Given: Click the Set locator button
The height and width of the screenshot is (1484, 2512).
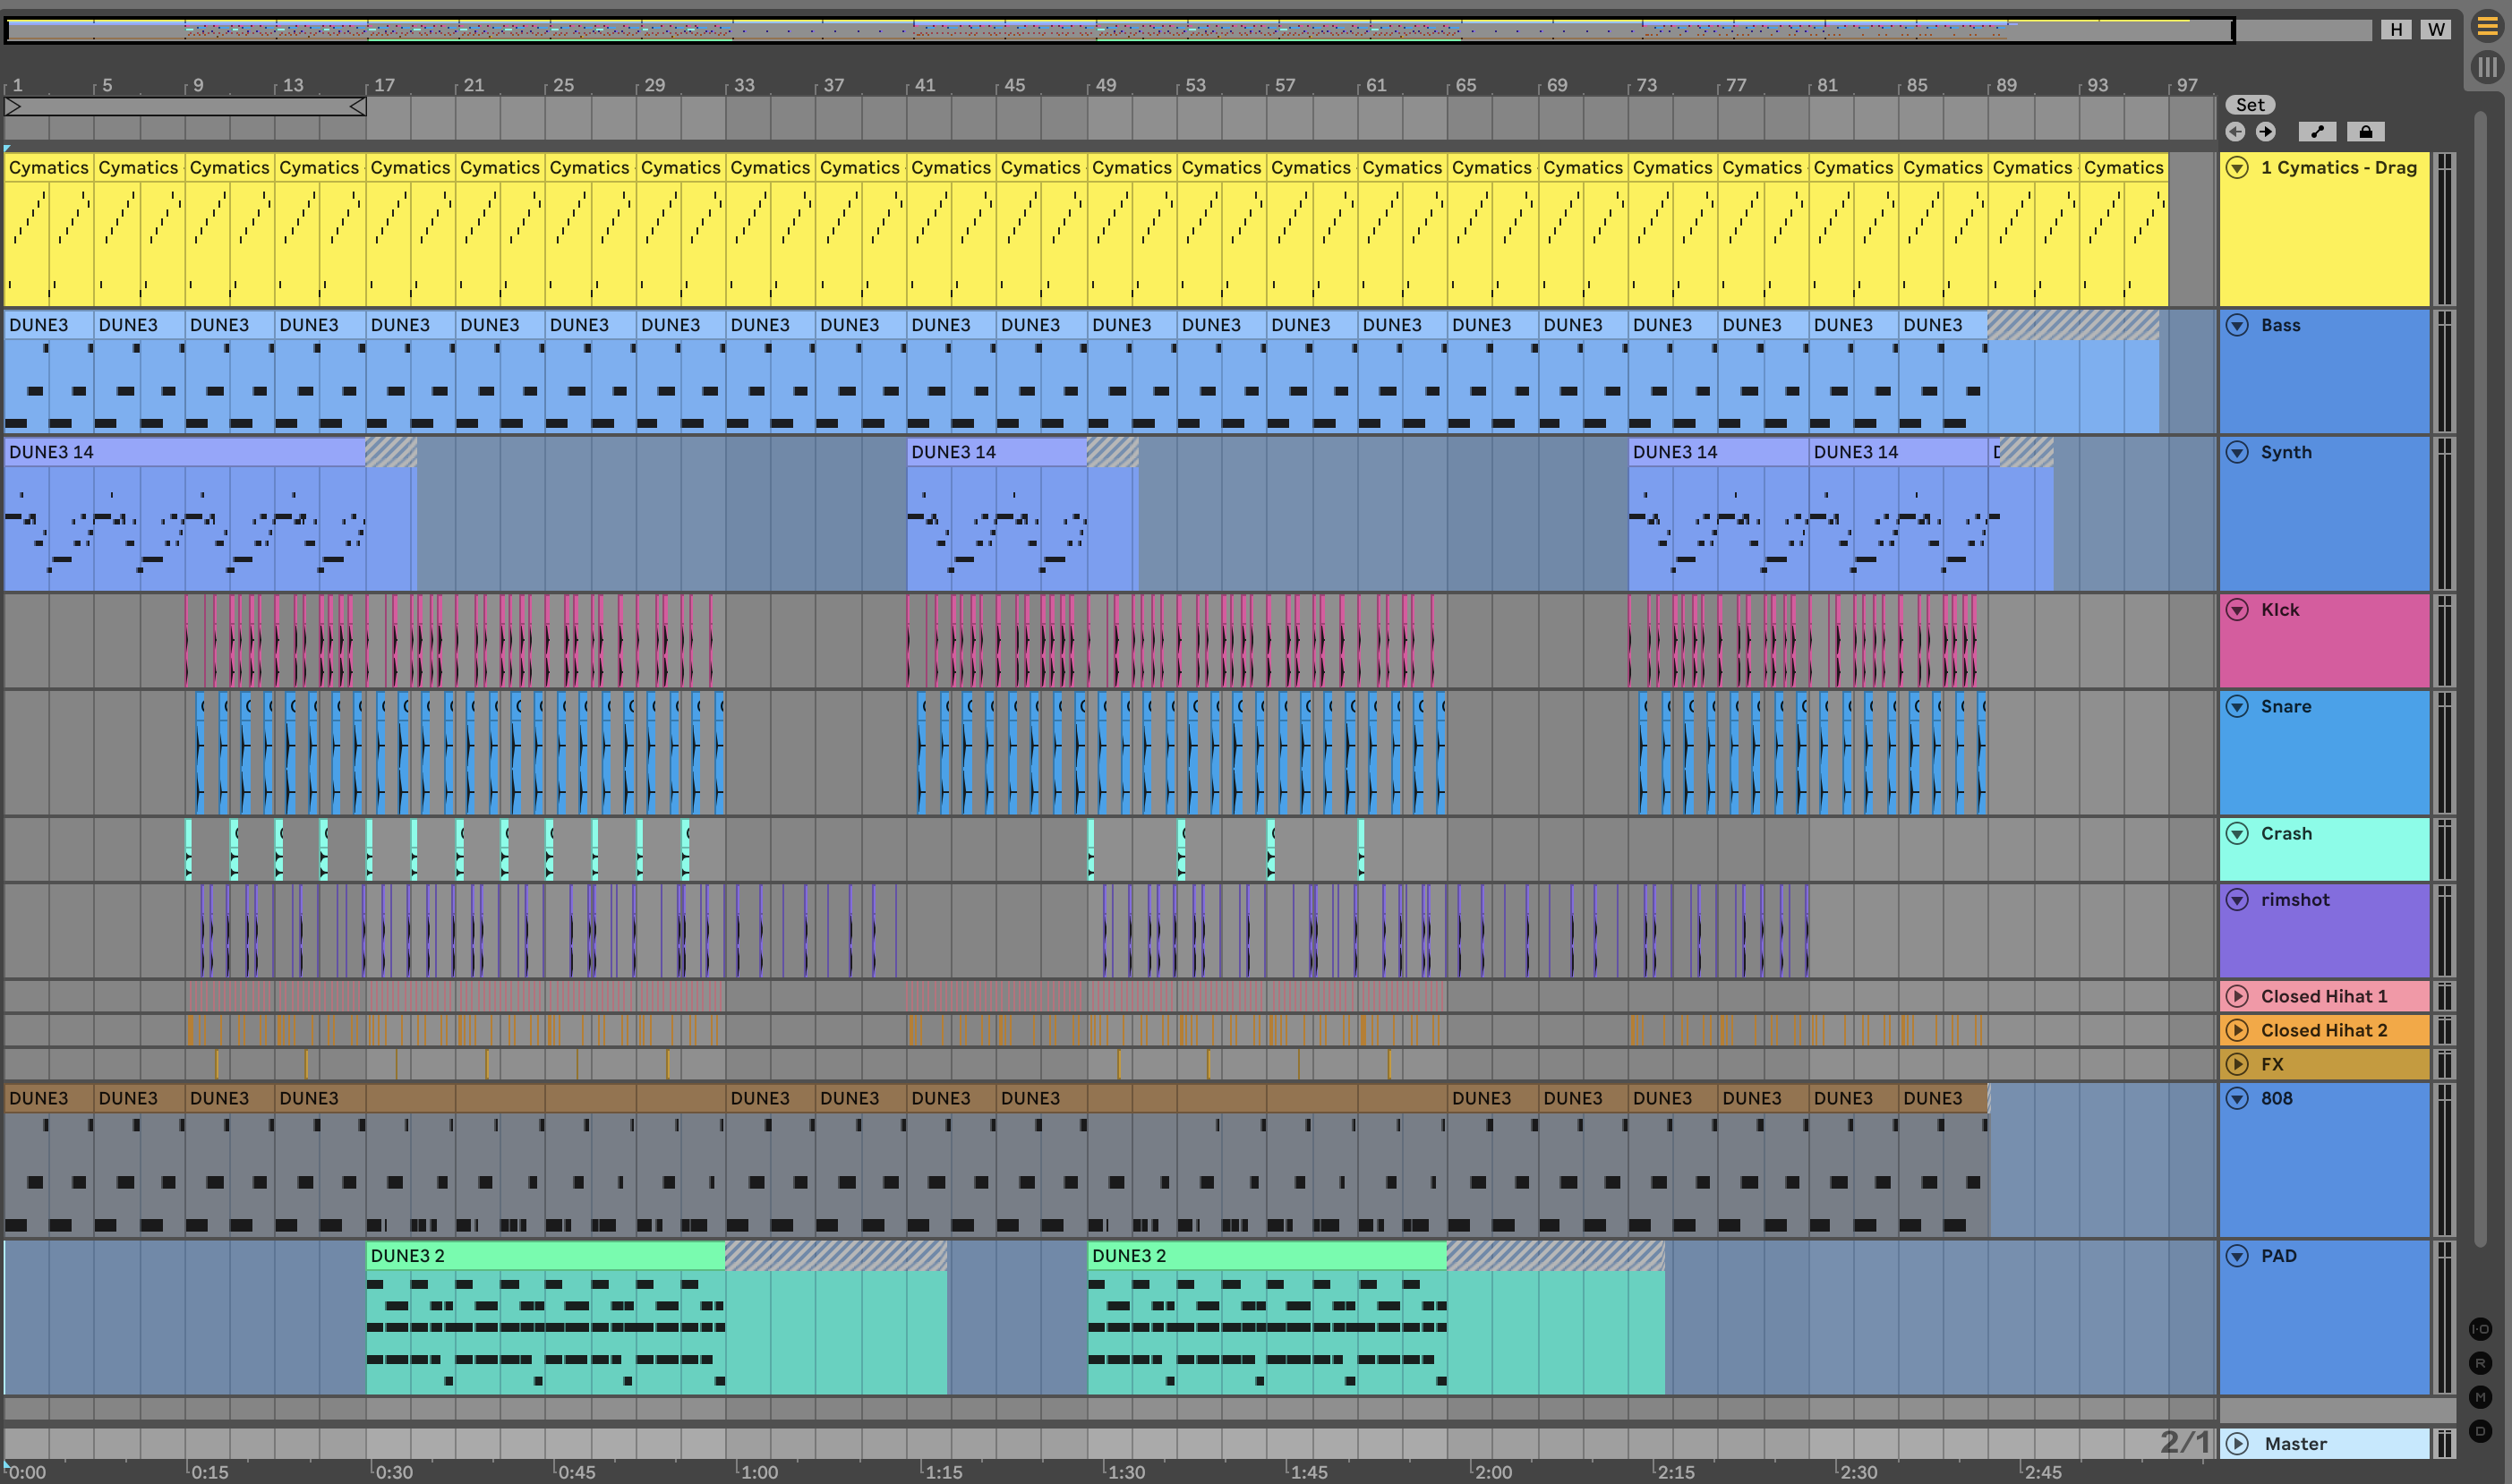Looking at the screenshot, I should [2250, 105].
